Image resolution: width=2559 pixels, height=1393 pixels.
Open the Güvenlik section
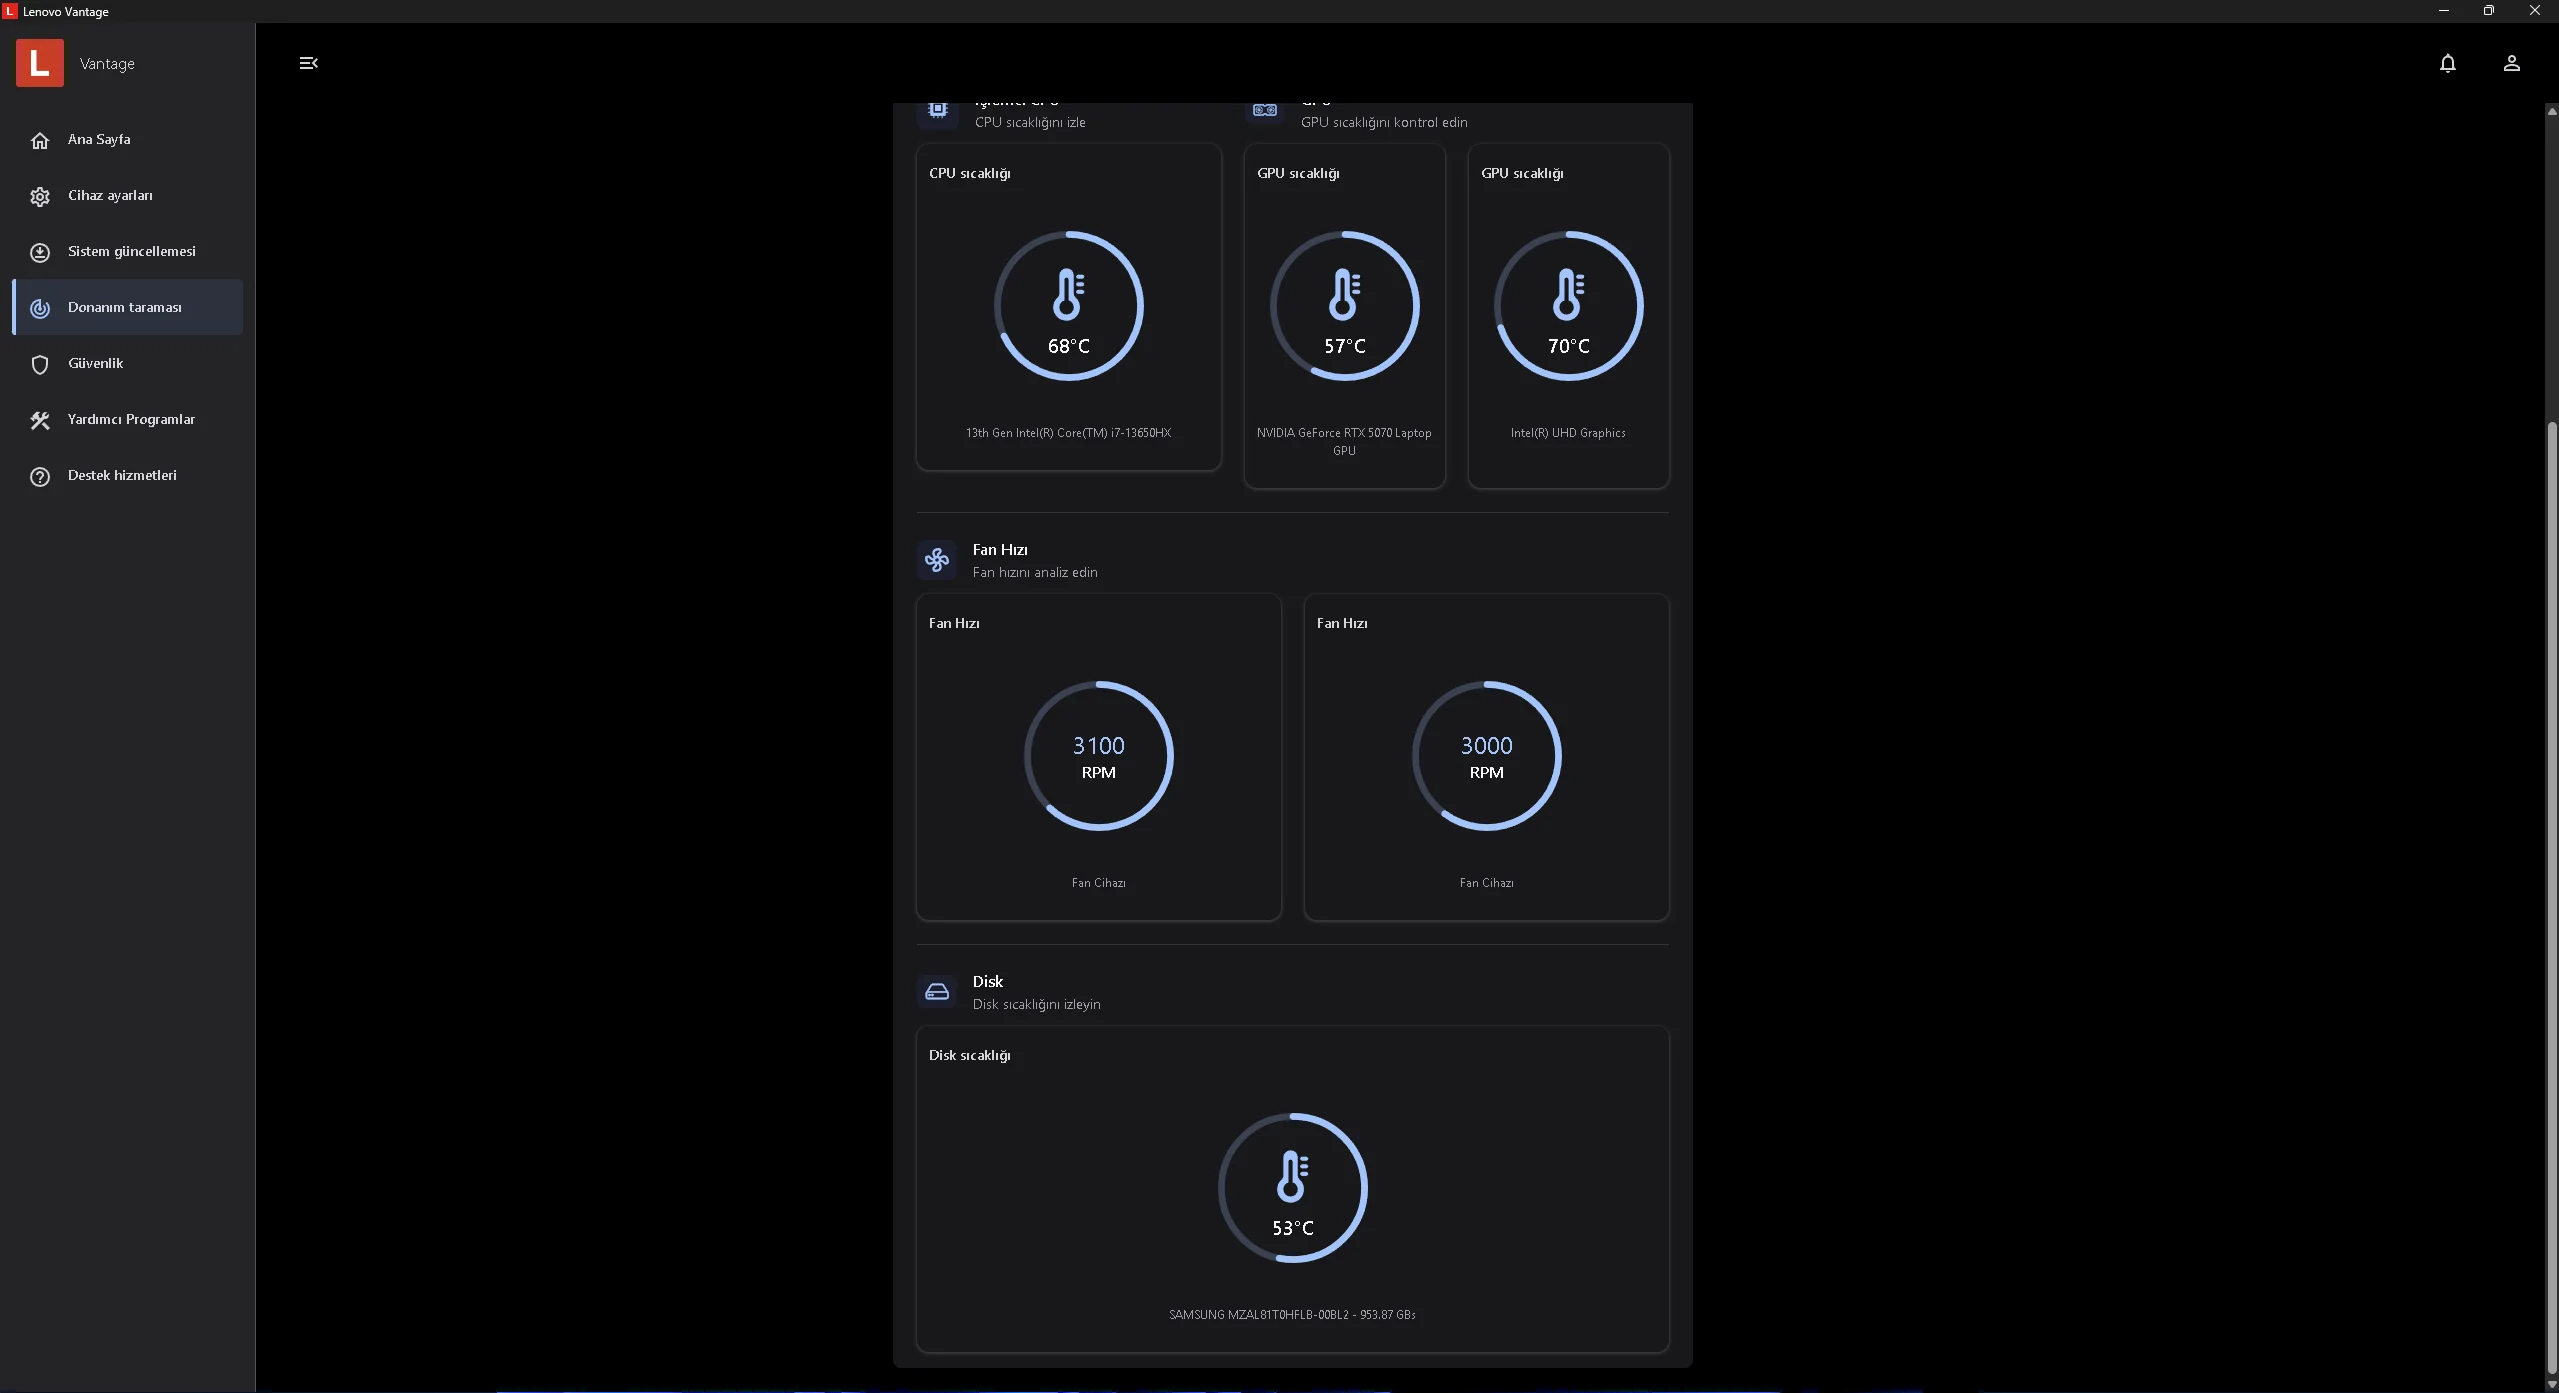click(95, 363)
